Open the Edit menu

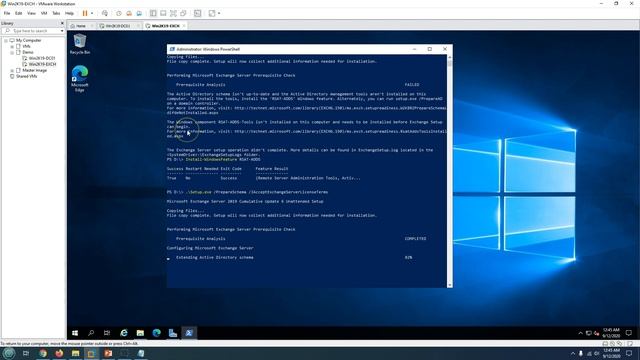[x=19, y=13]
